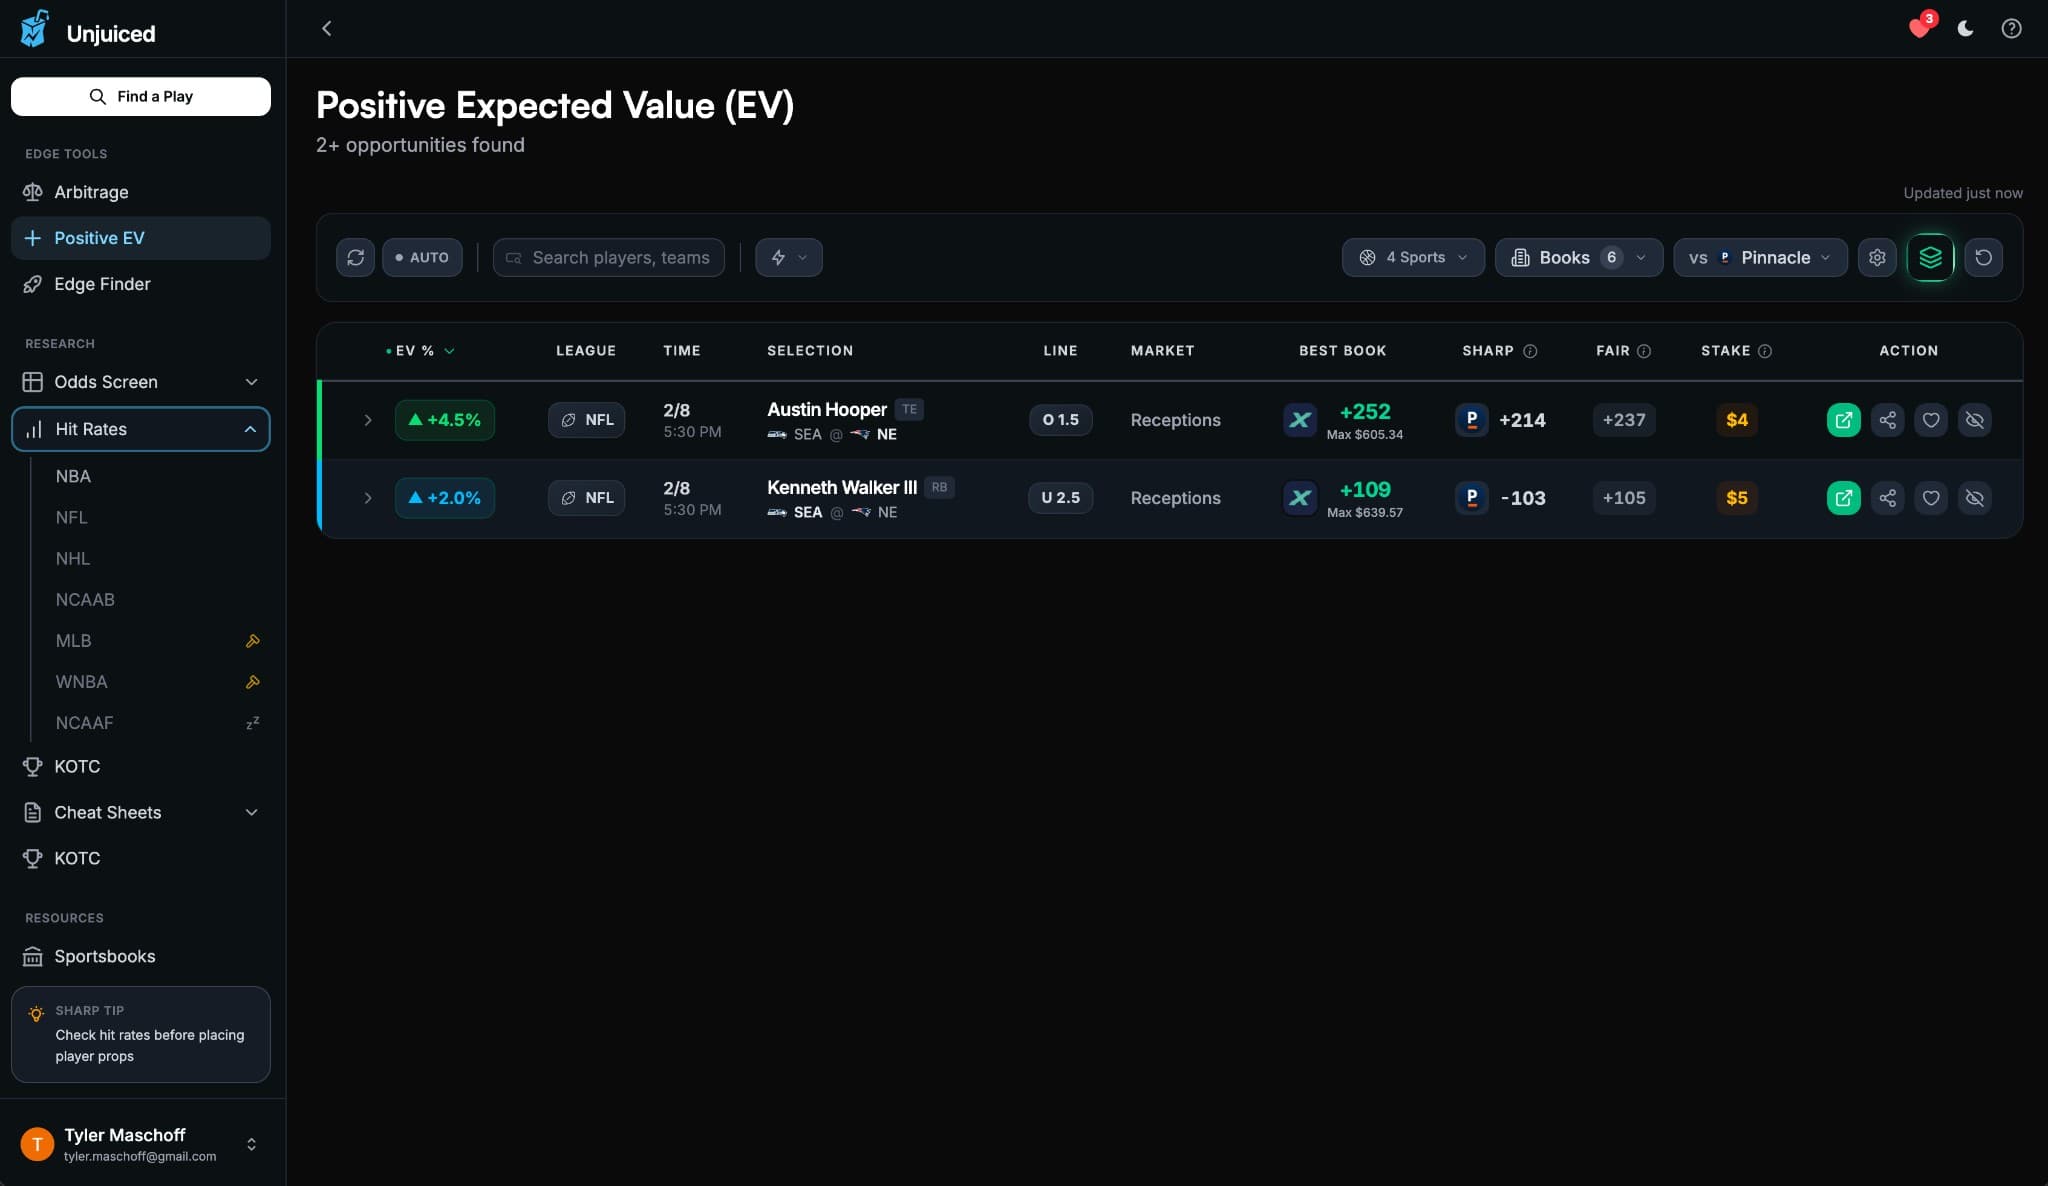The height and width of the screenshot is (1186, 2048).
Task: Toggle AUTO refresh mode
Action: tap(421, 257)
